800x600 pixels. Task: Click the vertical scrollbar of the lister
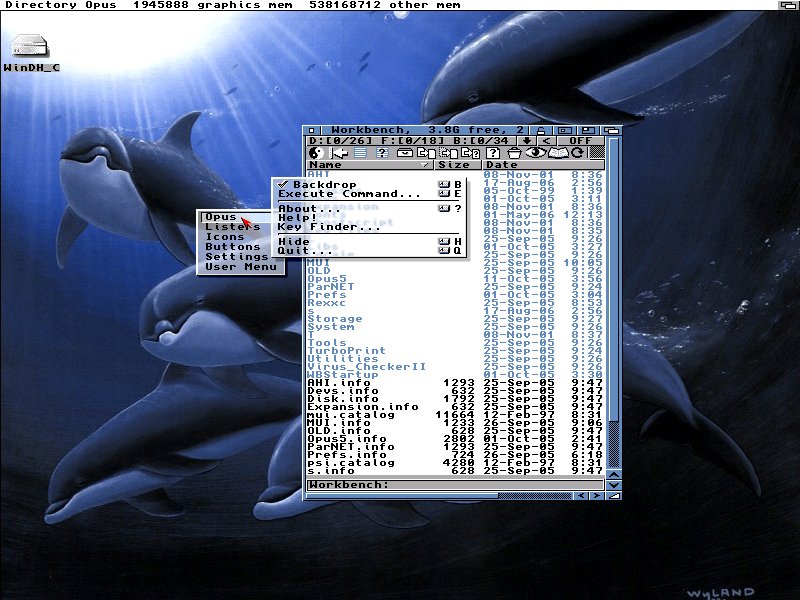(614, 303)
